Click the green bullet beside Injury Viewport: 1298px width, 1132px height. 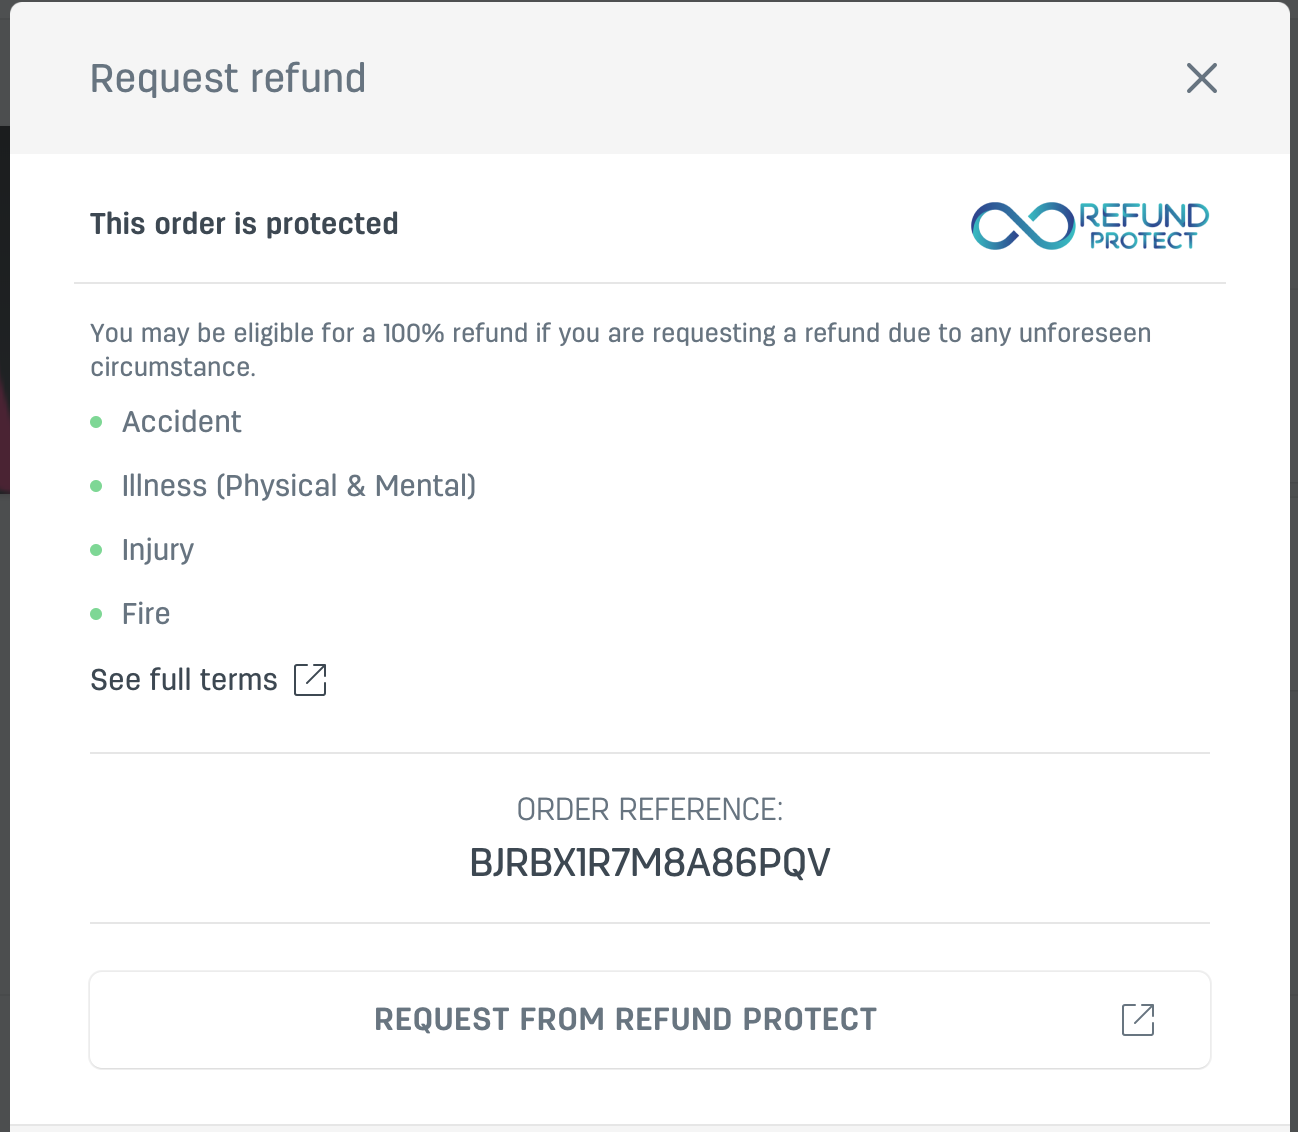(x=97, y=550)
